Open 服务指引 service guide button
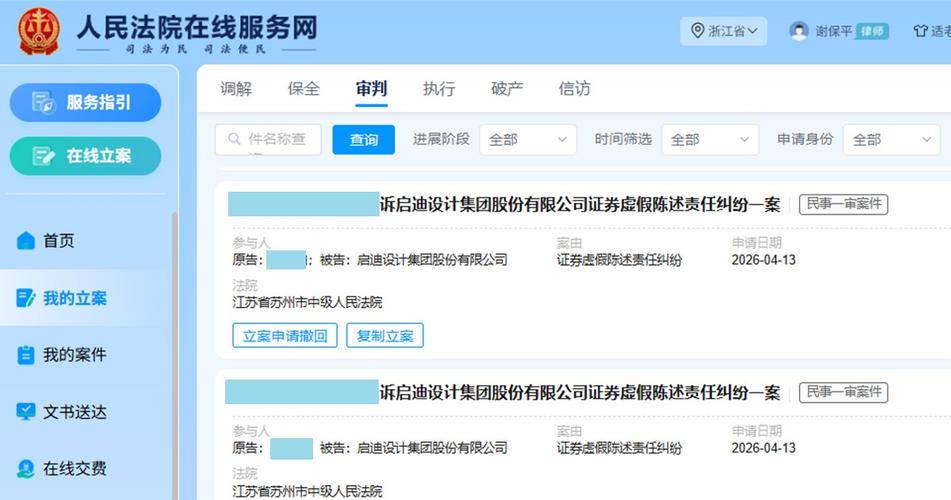Screen dimensions: 951x500 [86, 103]
